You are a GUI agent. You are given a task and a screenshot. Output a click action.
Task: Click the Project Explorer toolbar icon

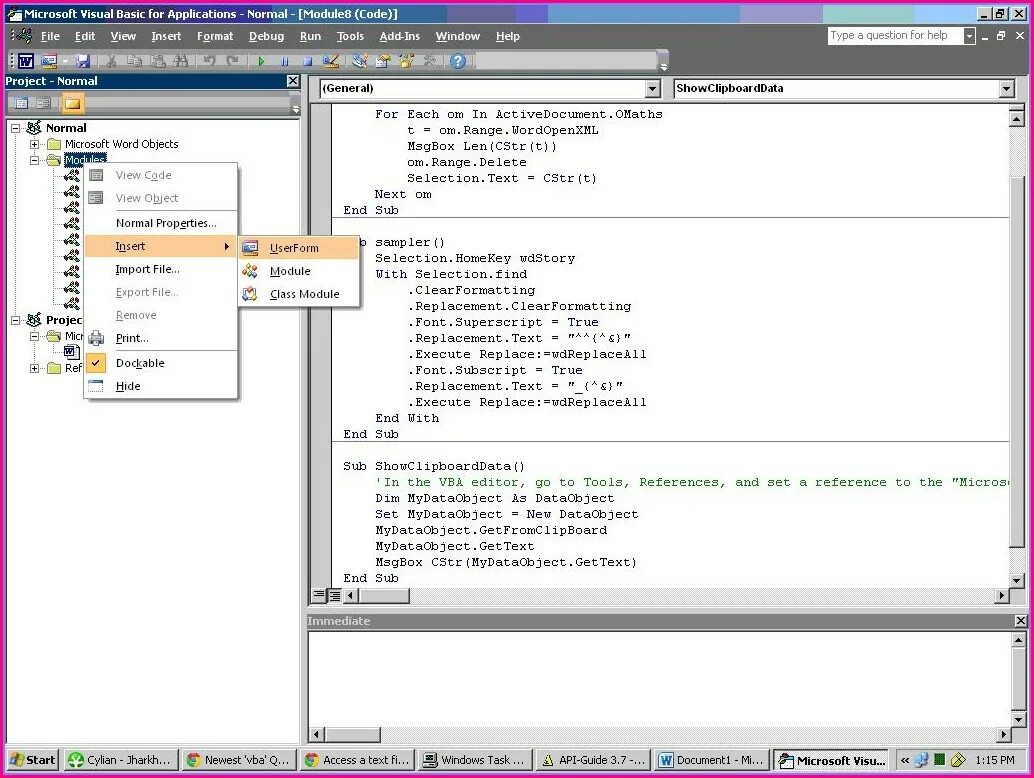(359, 61)
